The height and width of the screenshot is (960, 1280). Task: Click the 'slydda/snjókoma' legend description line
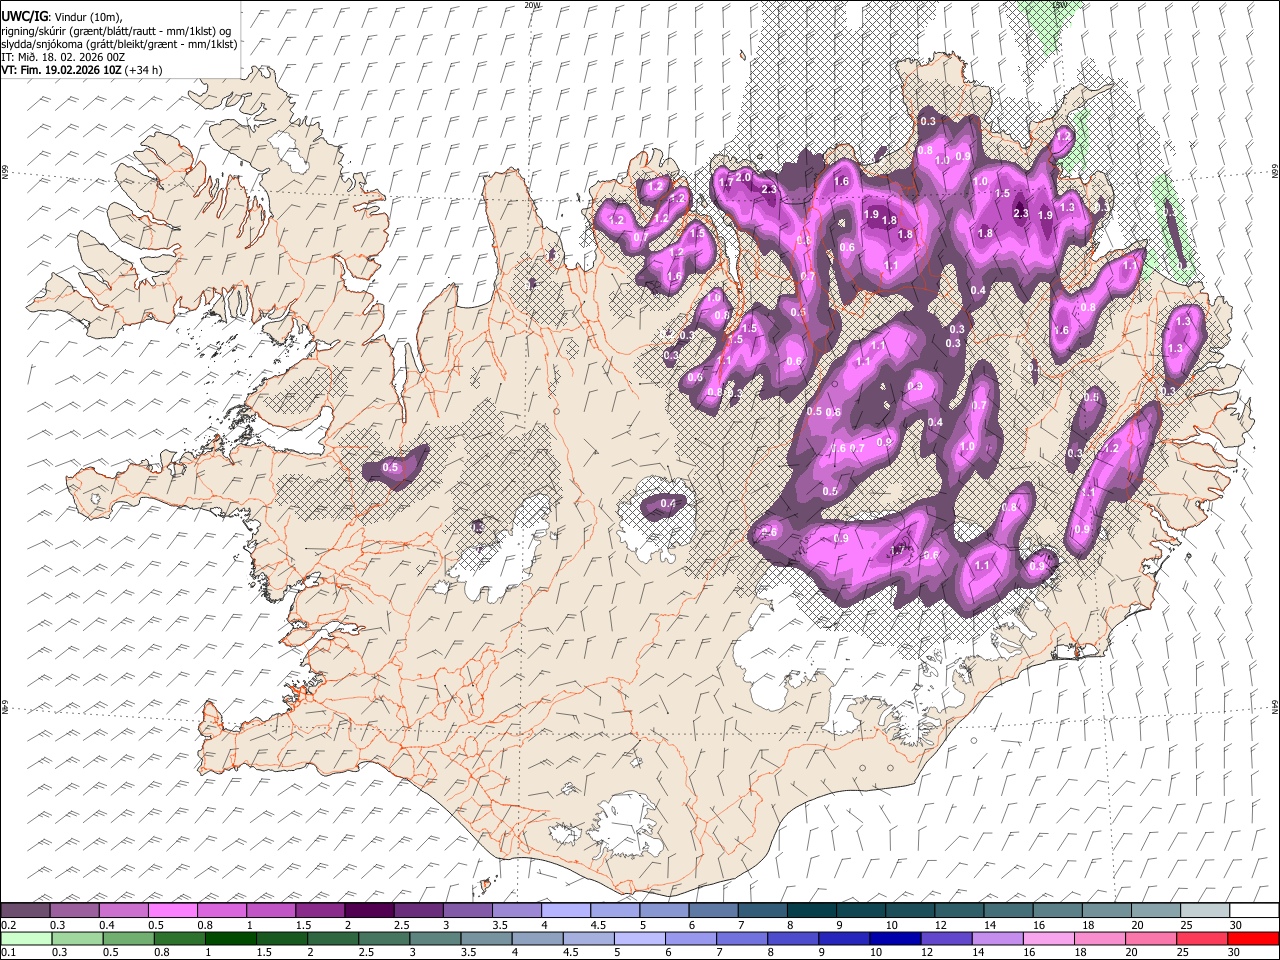120,44
